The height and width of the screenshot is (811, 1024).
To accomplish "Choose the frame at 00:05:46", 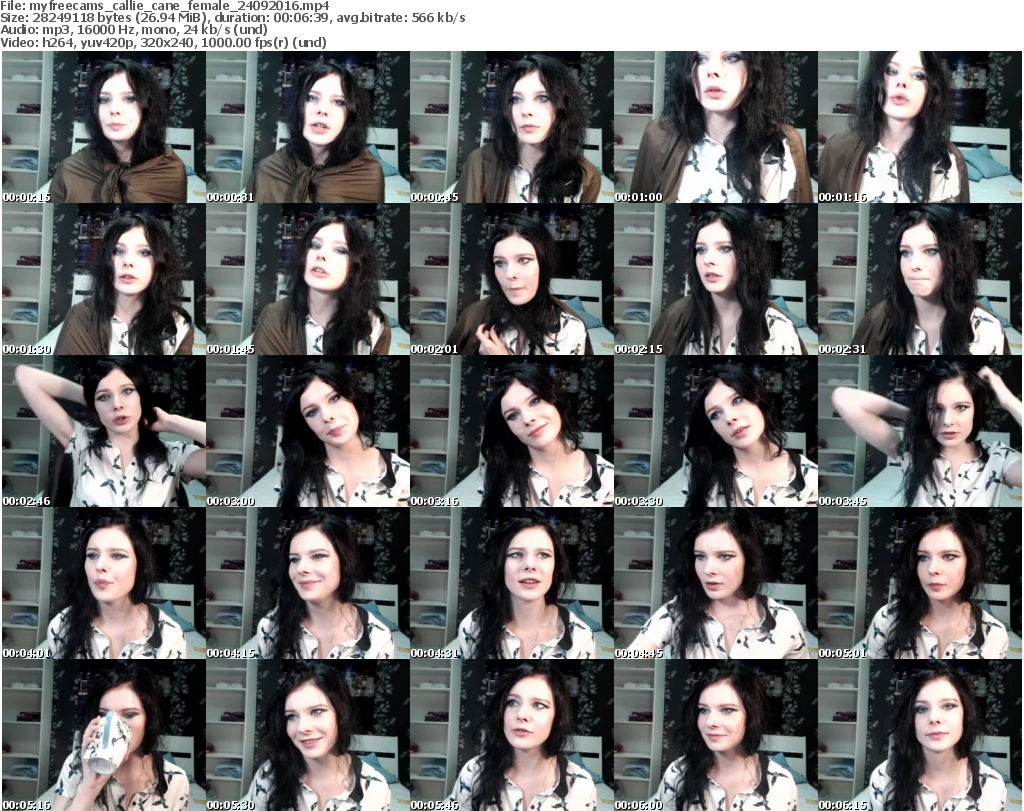I will [x=511, y=735].
